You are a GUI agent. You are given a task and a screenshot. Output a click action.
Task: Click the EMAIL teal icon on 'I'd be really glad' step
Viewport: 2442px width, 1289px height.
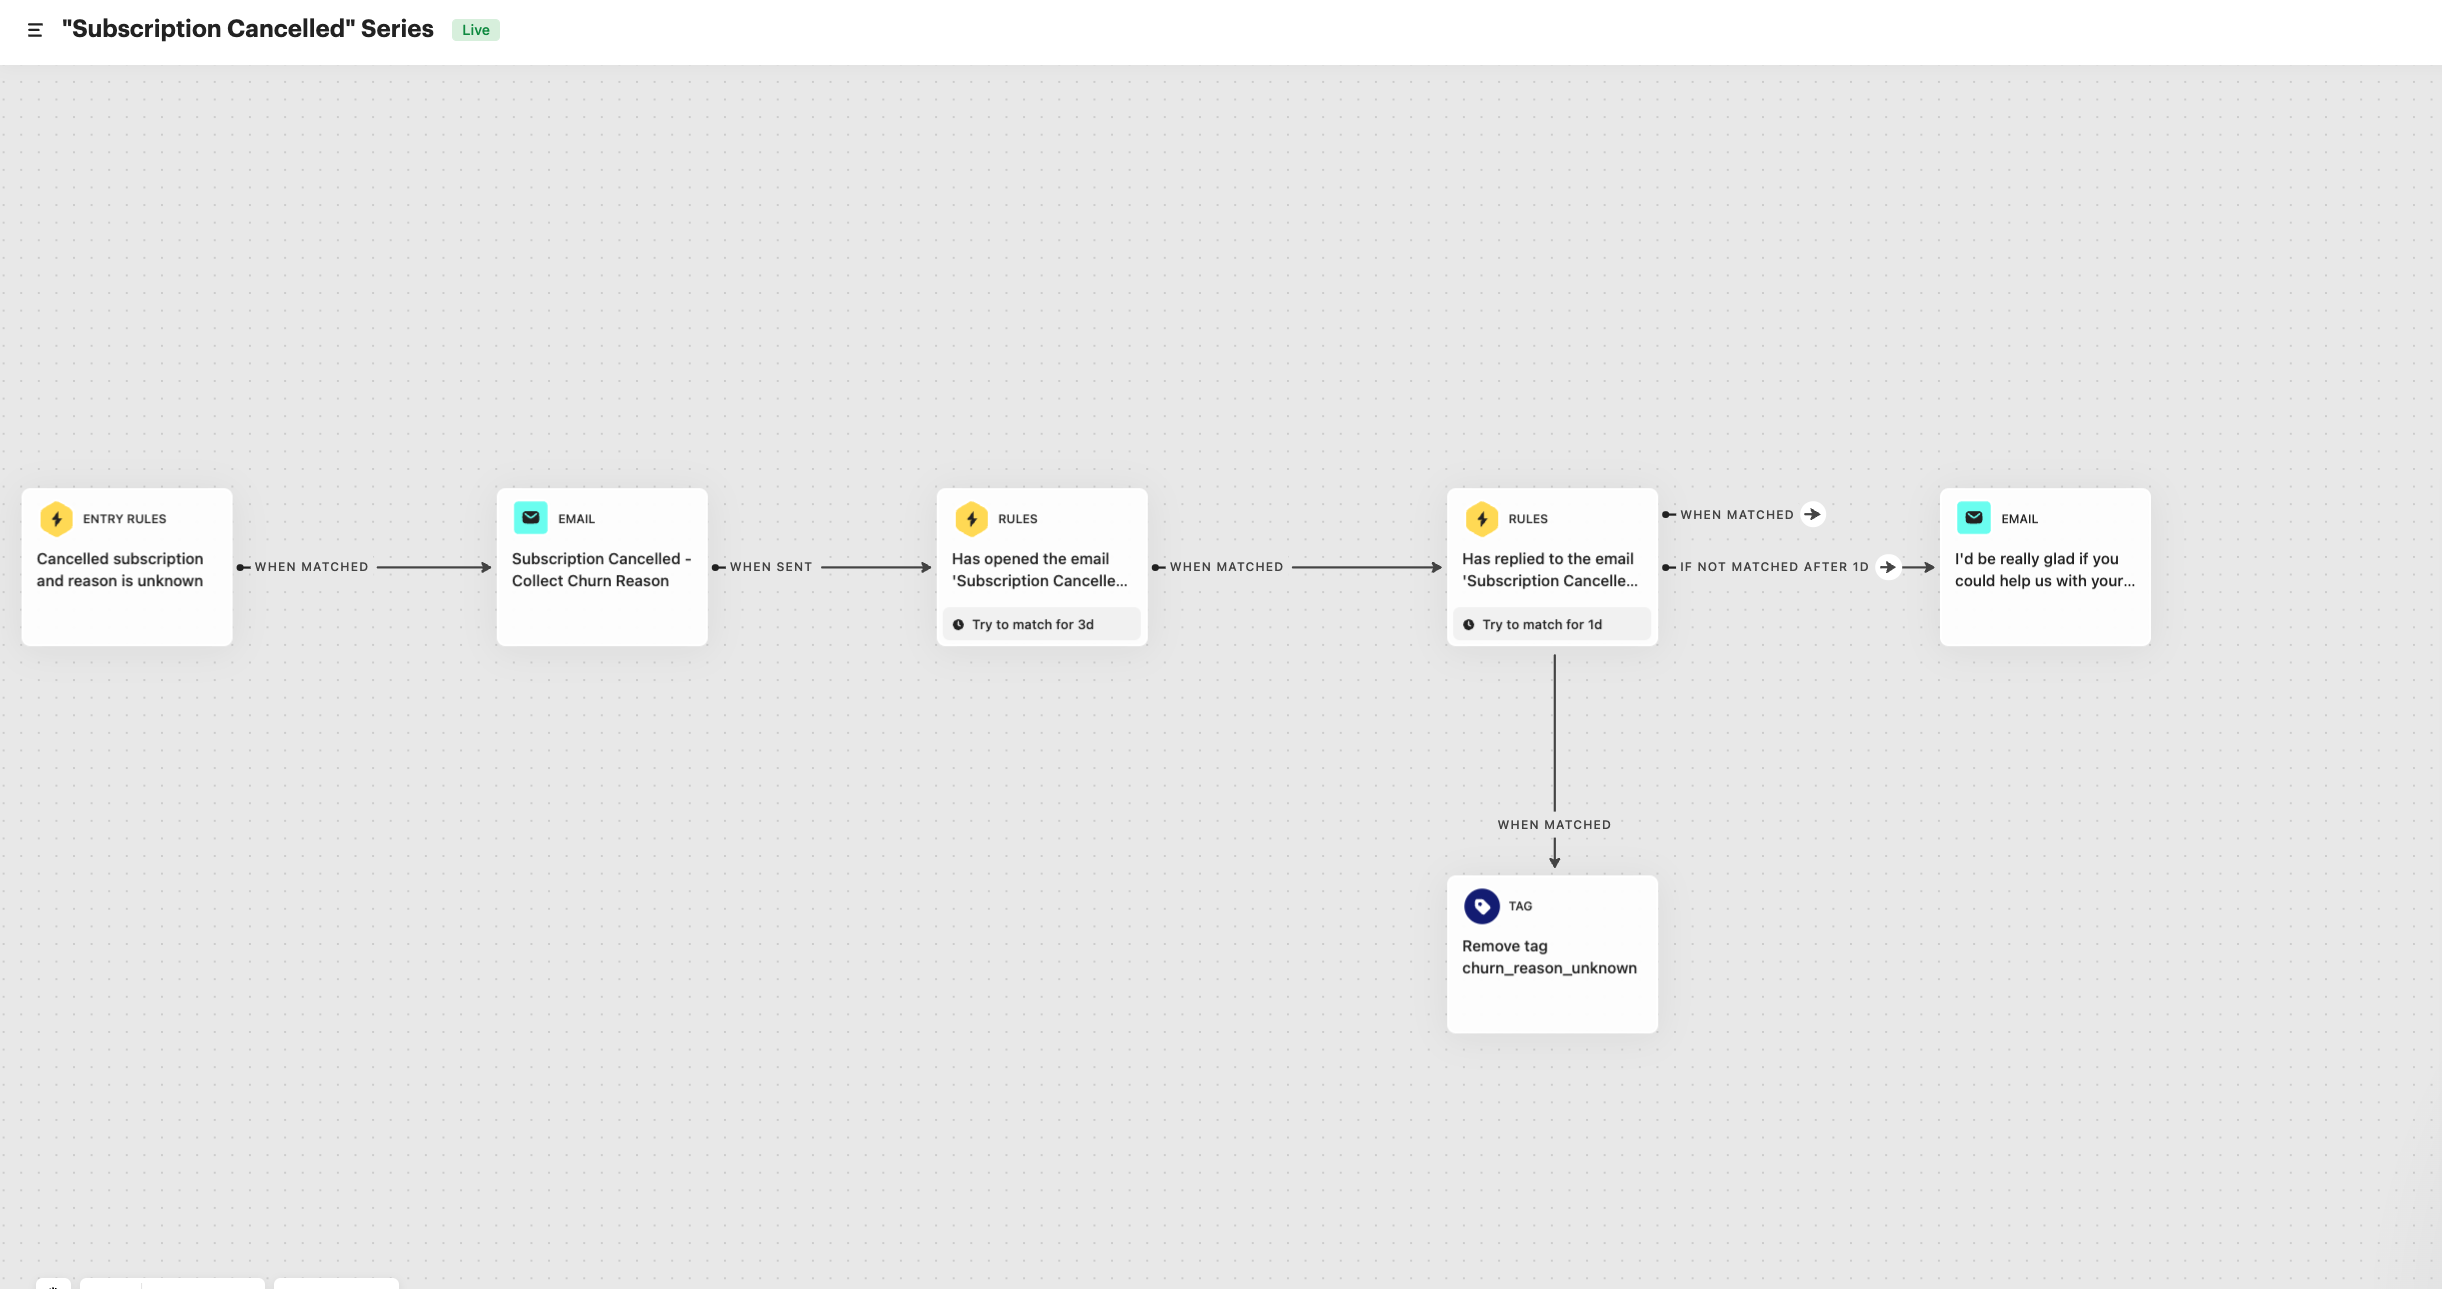pos(1974,517)
